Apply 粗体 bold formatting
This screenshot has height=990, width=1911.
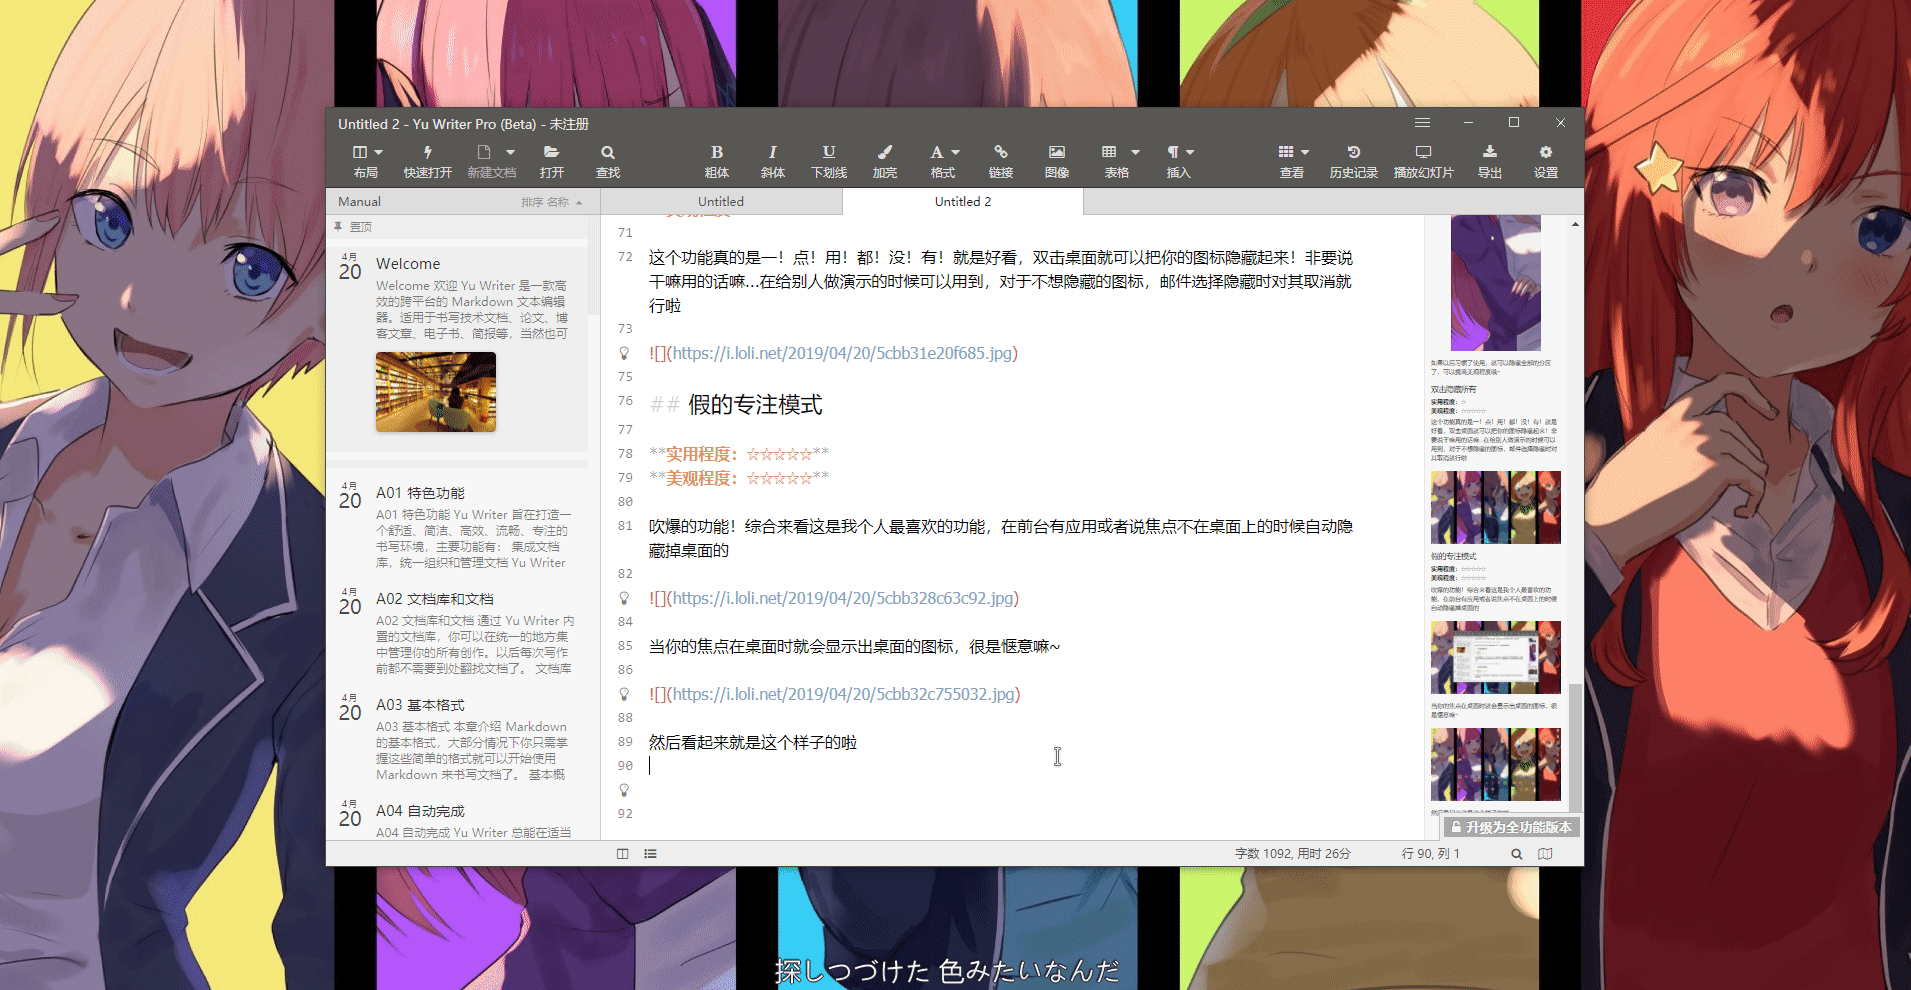click(717, 161)
